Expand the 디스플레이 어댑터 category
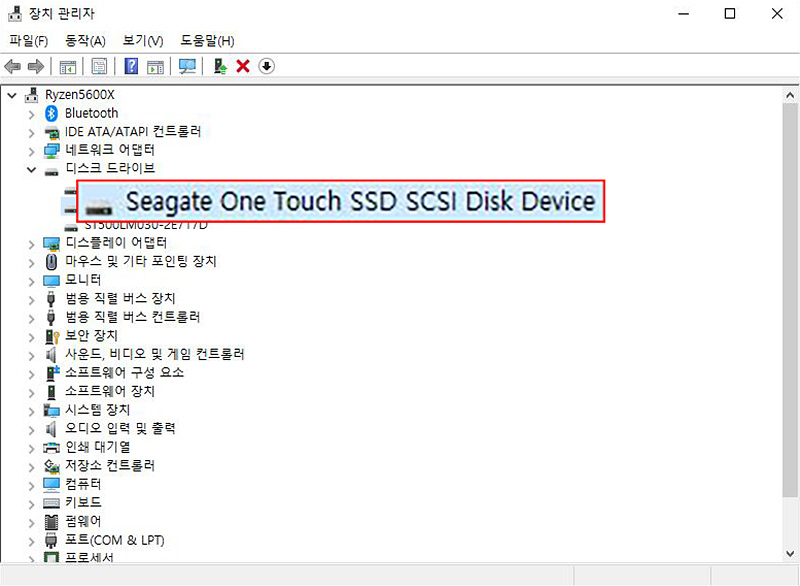 (32, 245)
